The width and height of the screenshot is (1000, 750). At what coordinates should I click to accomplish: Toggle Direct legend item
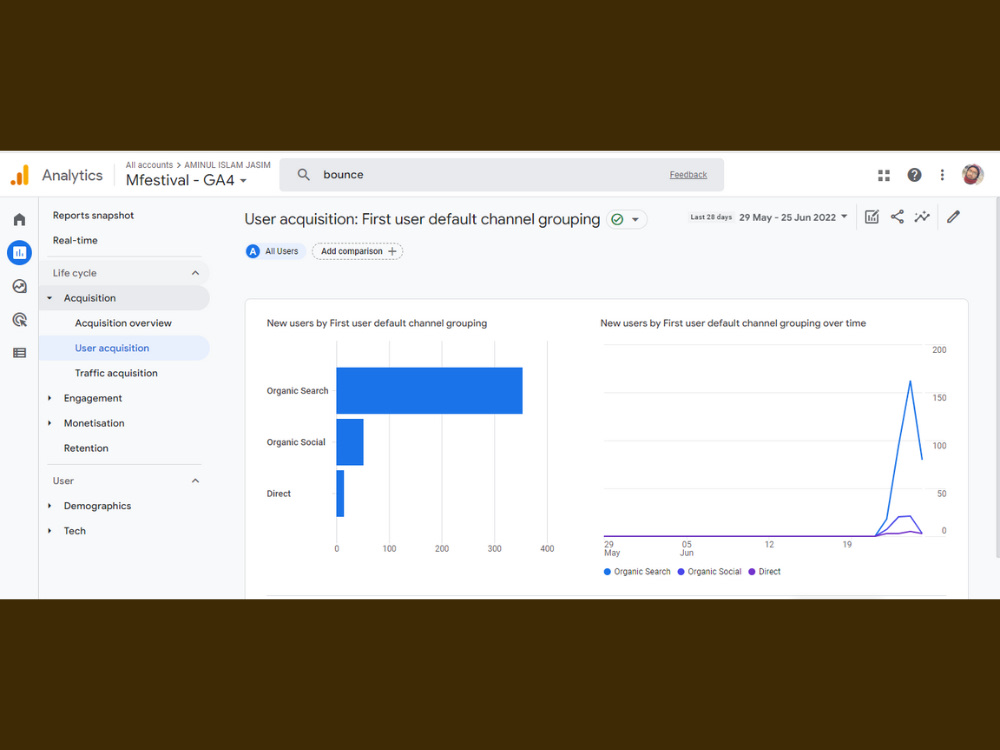pos(764,572)
